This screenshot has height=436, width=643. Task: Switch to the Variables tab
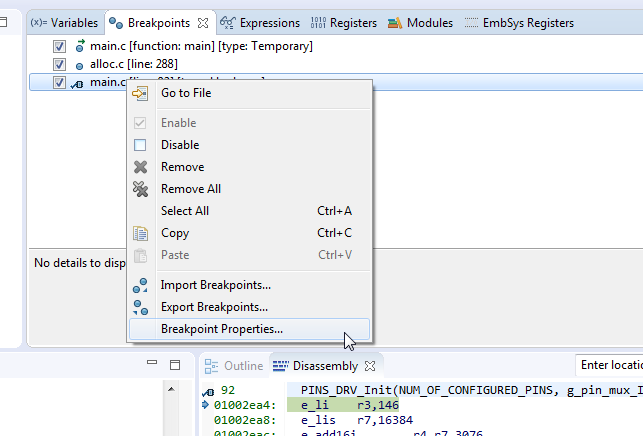click(64, 23)
